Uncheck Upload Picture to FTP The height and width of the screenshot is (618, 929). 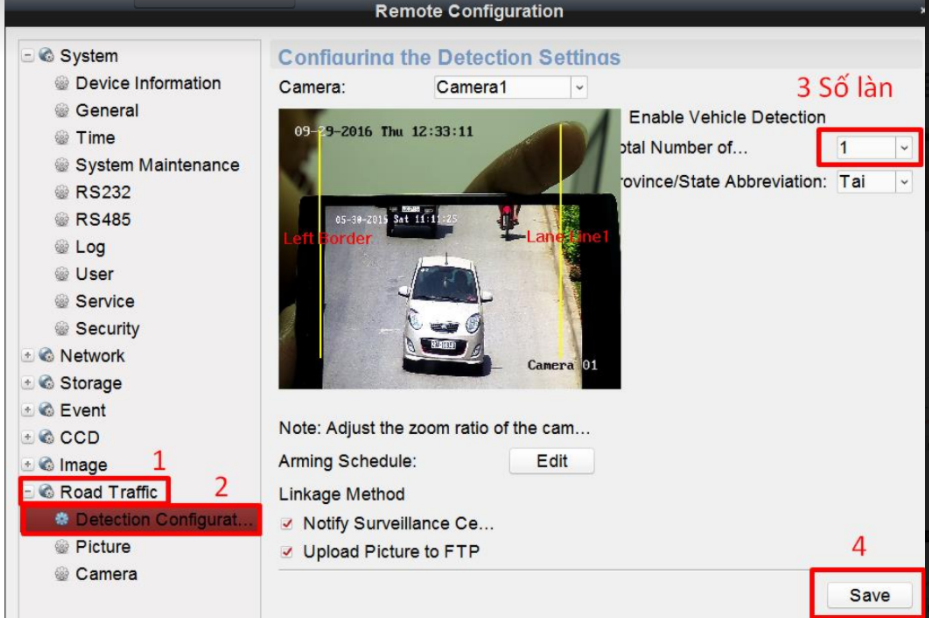pos(288,551)
